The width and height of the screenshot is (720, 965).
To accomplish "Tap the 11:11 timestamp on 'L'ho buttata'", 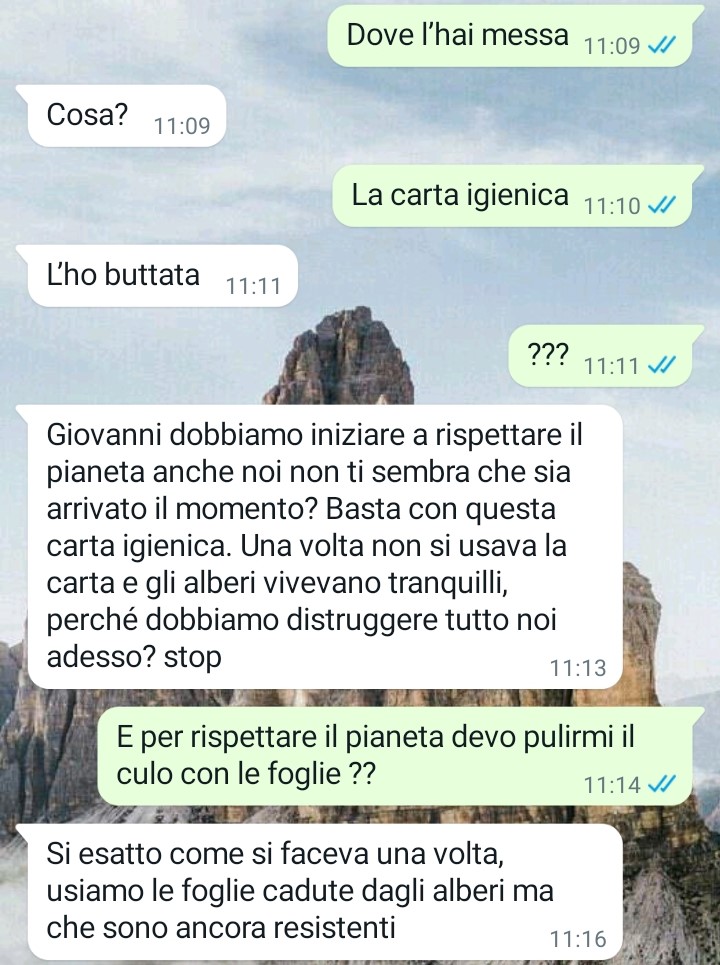I will [x=253, y=286].
